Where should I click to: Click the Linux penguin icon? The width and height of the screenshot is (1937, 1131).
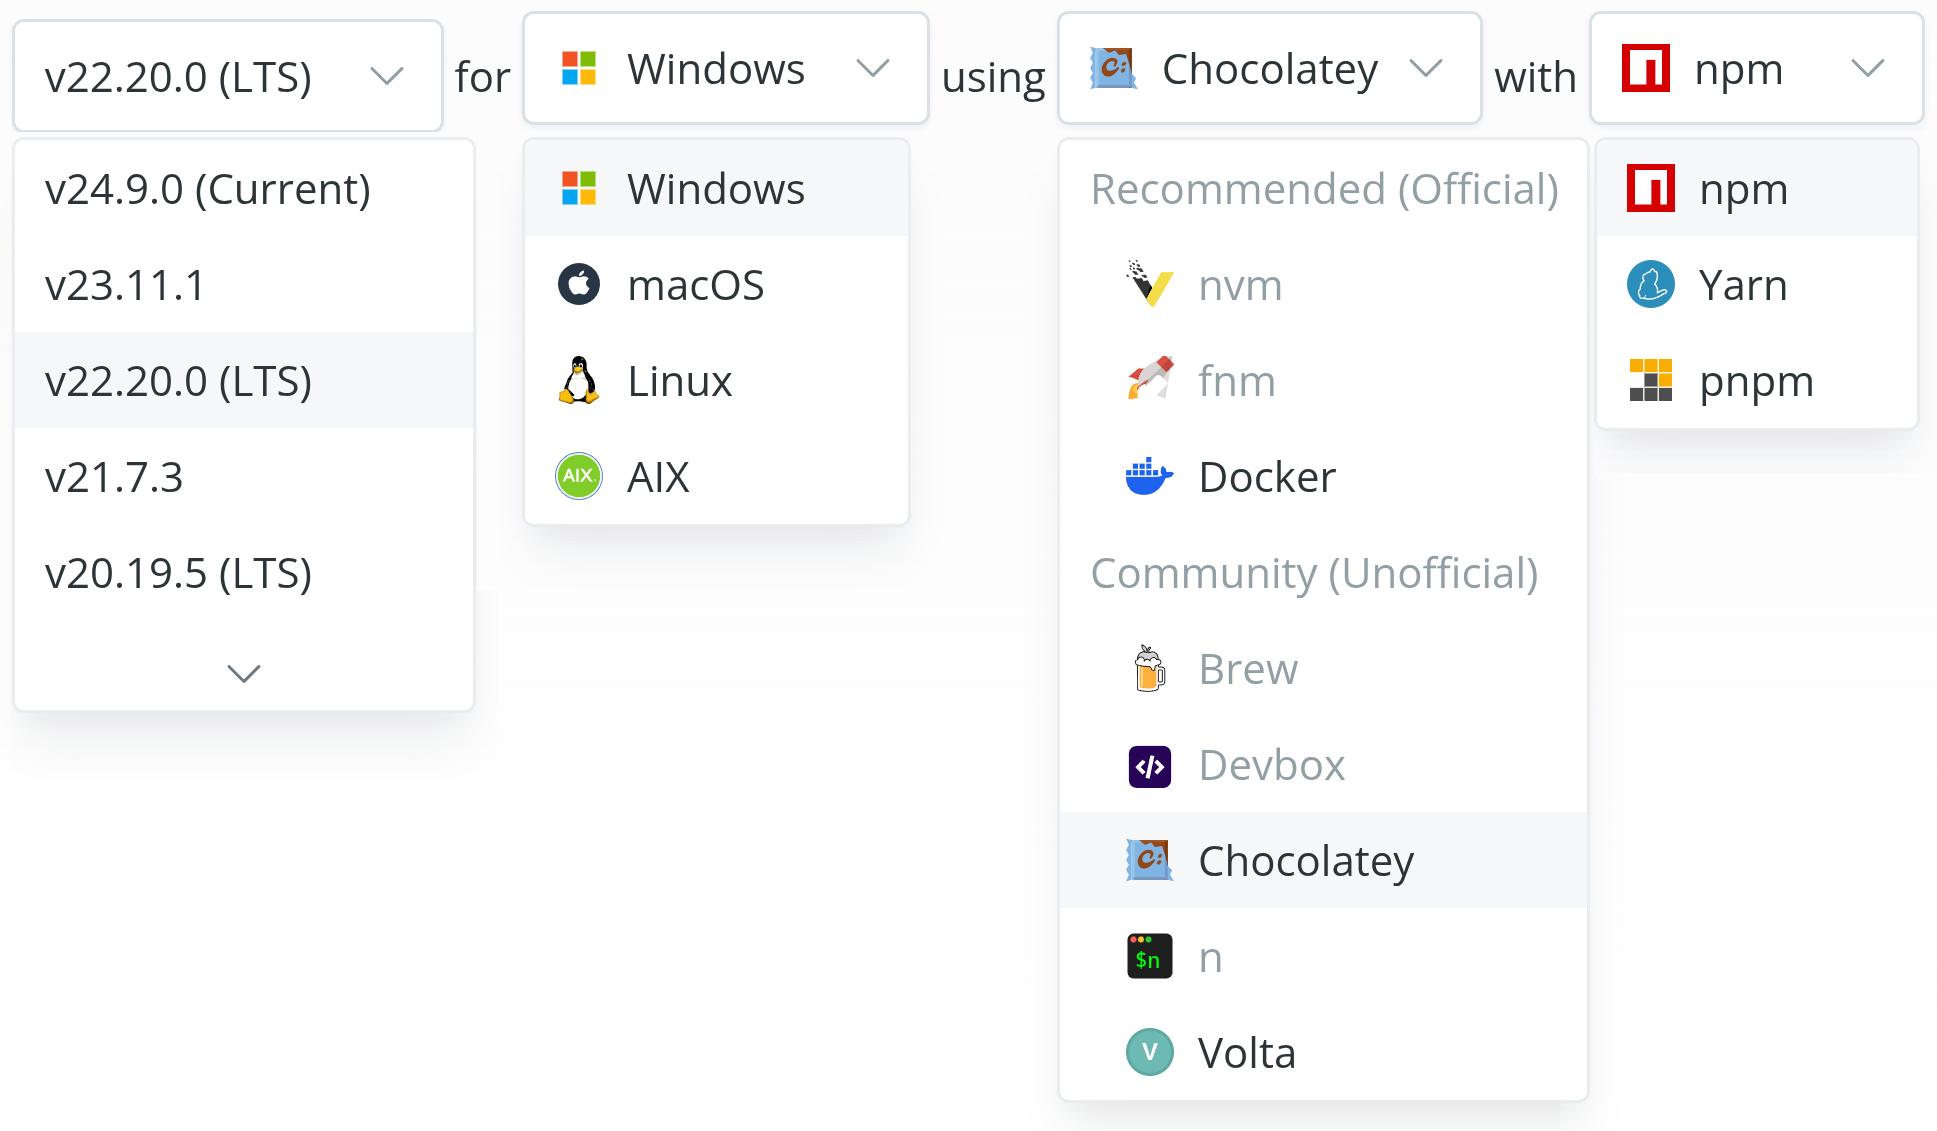tap(578, 381)
